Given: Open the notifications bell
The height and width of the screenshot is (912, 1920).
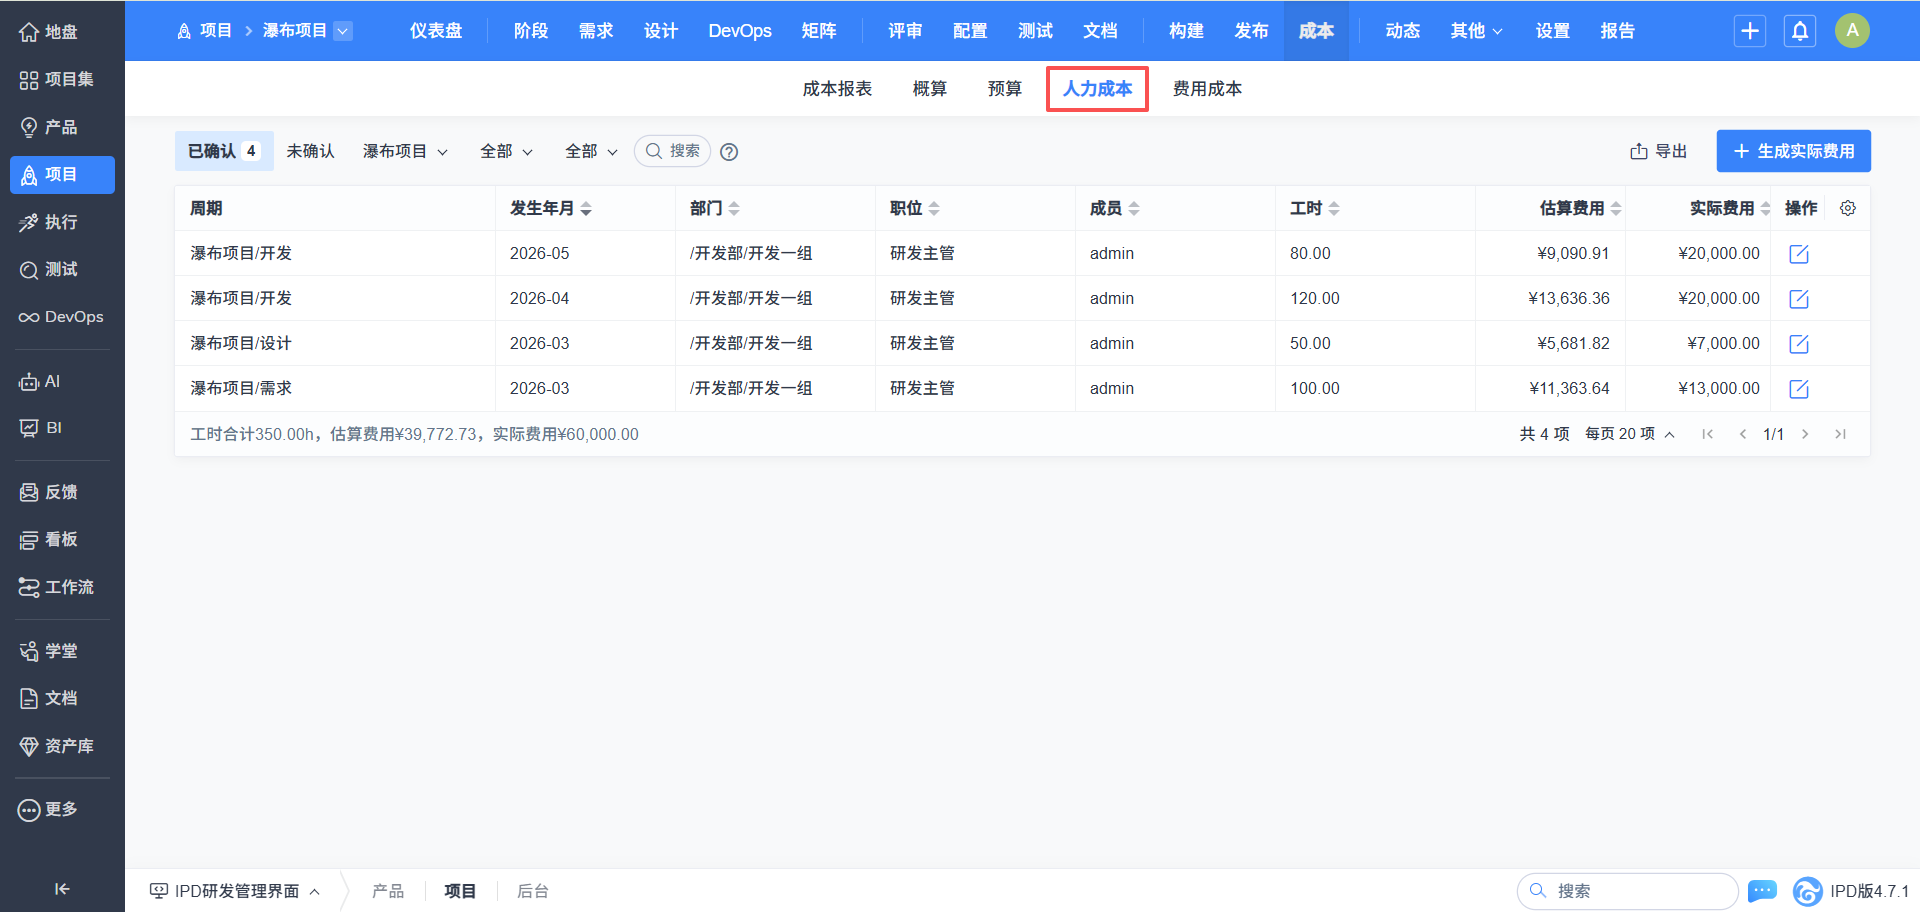Looking at the screenshot, I should 1800,31.
